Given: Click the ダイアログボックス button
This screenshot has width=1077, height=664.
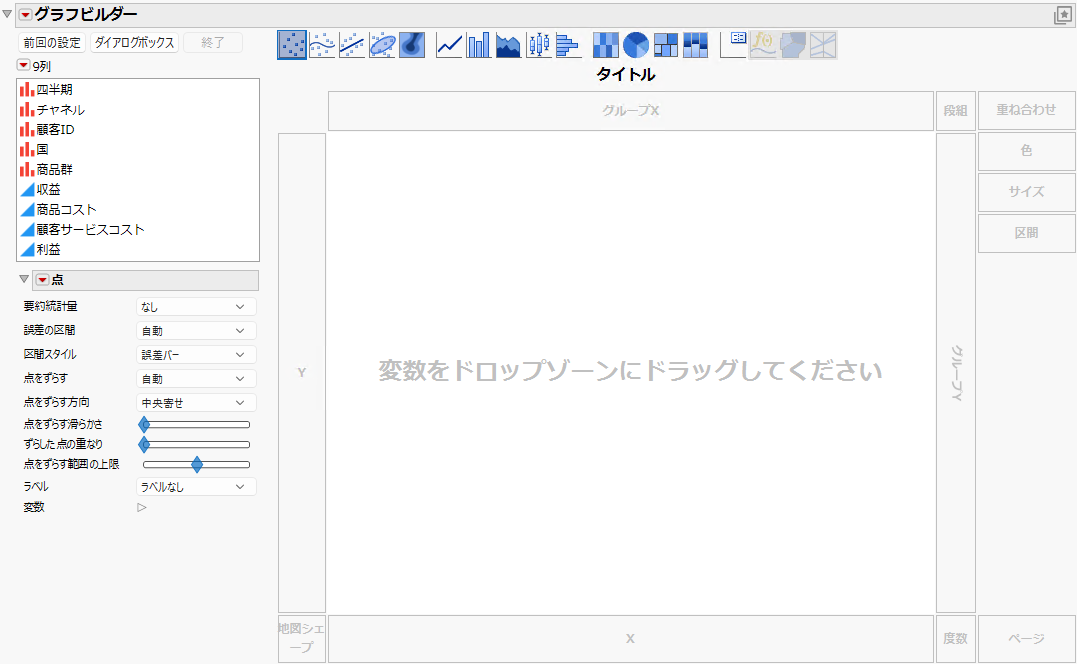Looking at the screenshot, I should point(135,43).
